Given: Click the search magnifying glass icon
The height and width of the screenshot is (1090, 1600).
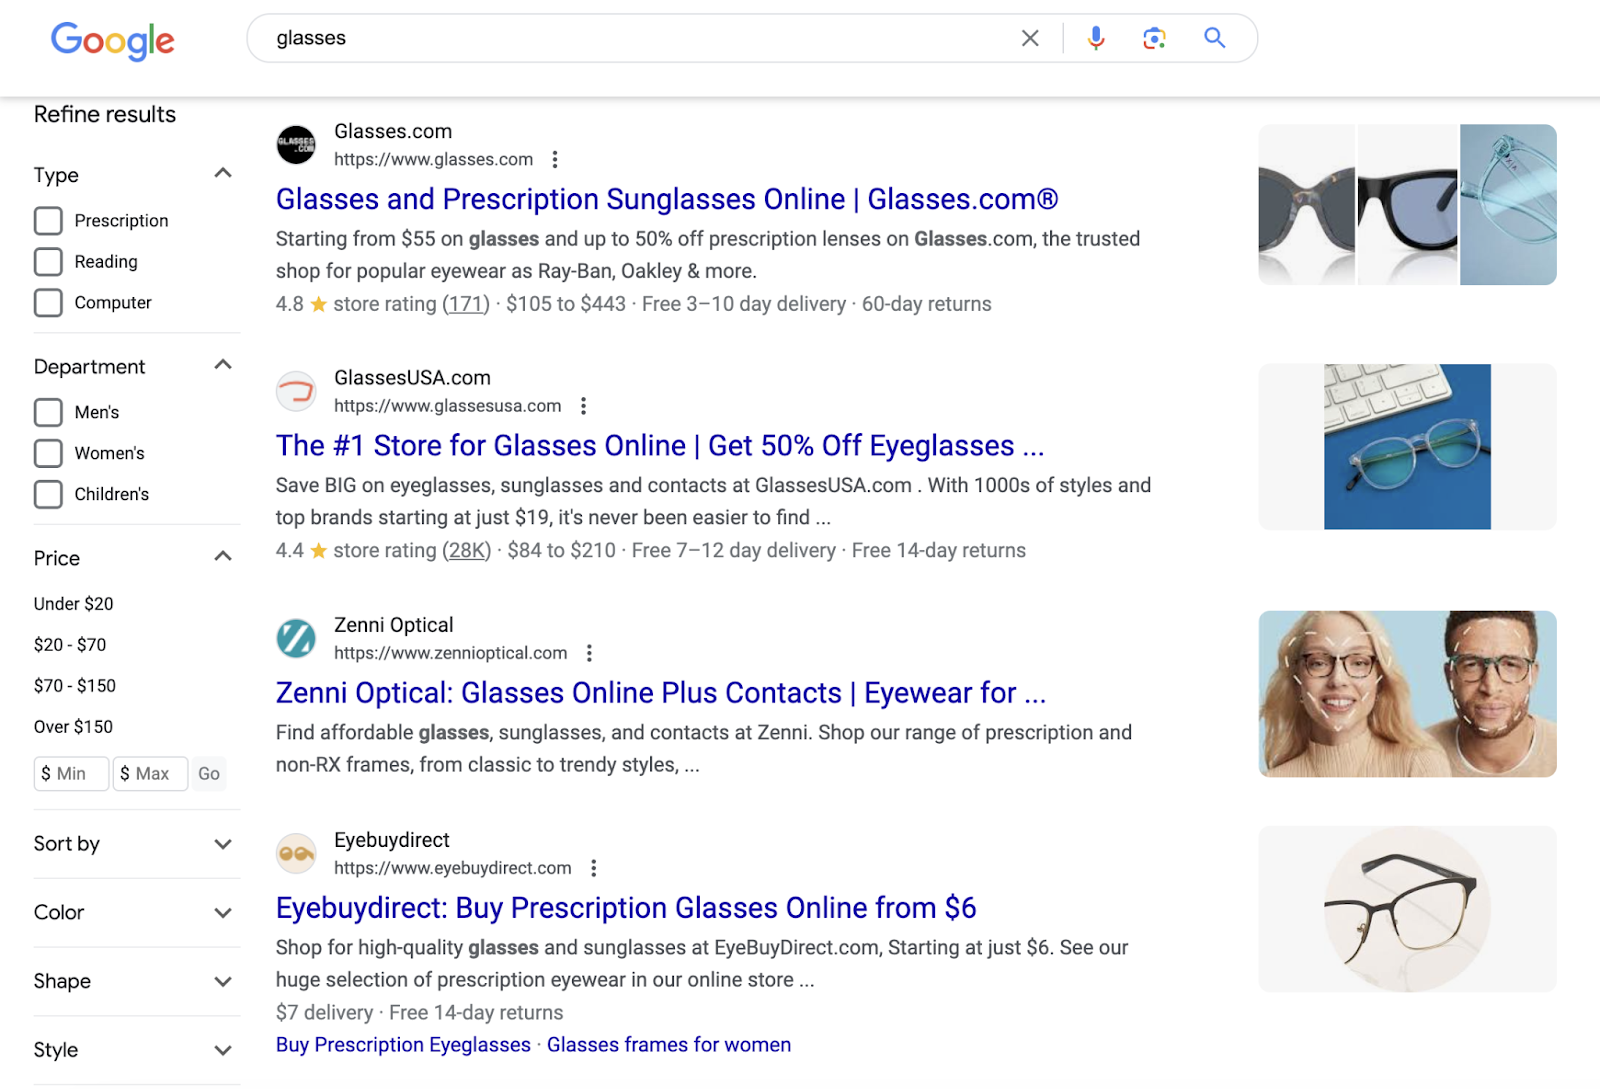Looking at the screenshot, I should (x=1213, y=37).
